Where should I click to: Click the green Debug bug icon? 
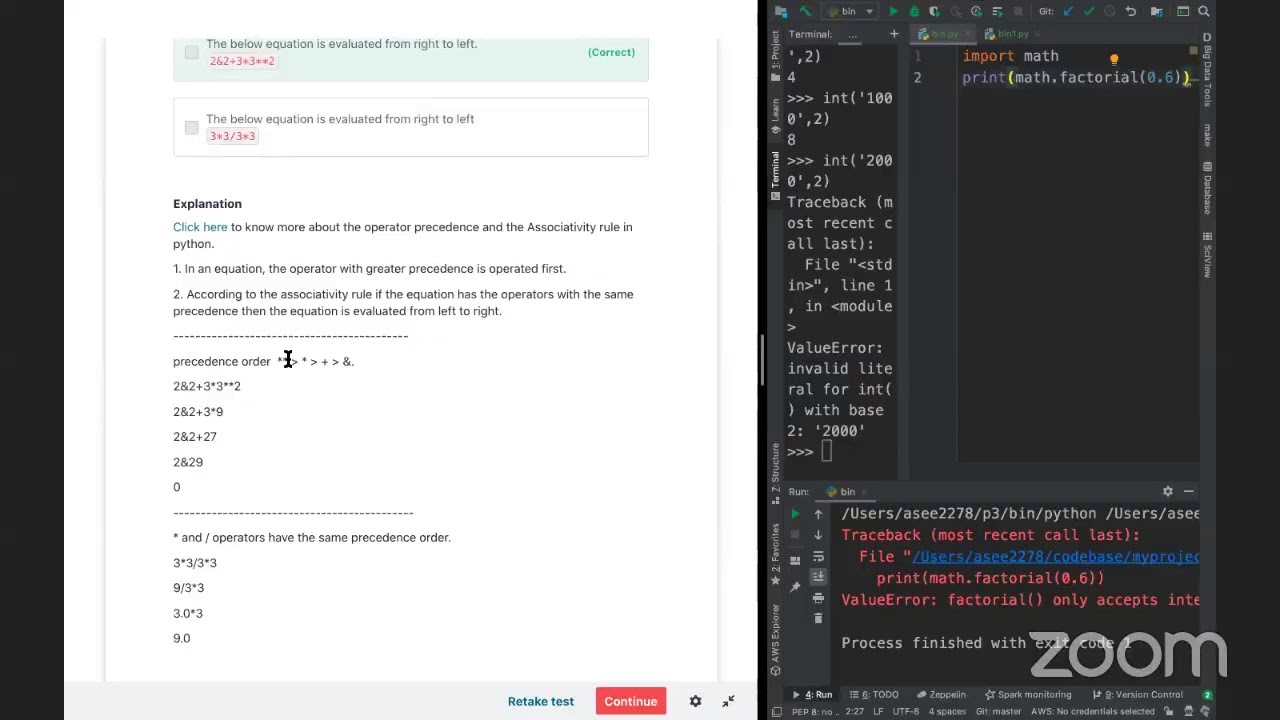[x=914, y=11]
